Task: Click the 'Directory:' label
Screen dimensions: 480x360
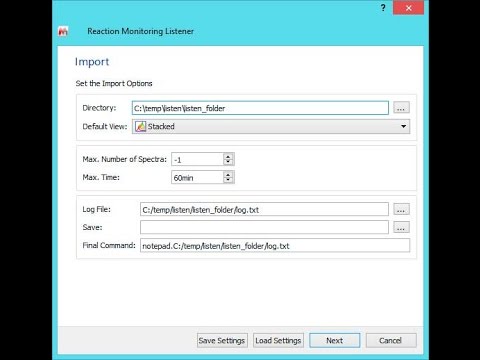Action: click(99, 108)
